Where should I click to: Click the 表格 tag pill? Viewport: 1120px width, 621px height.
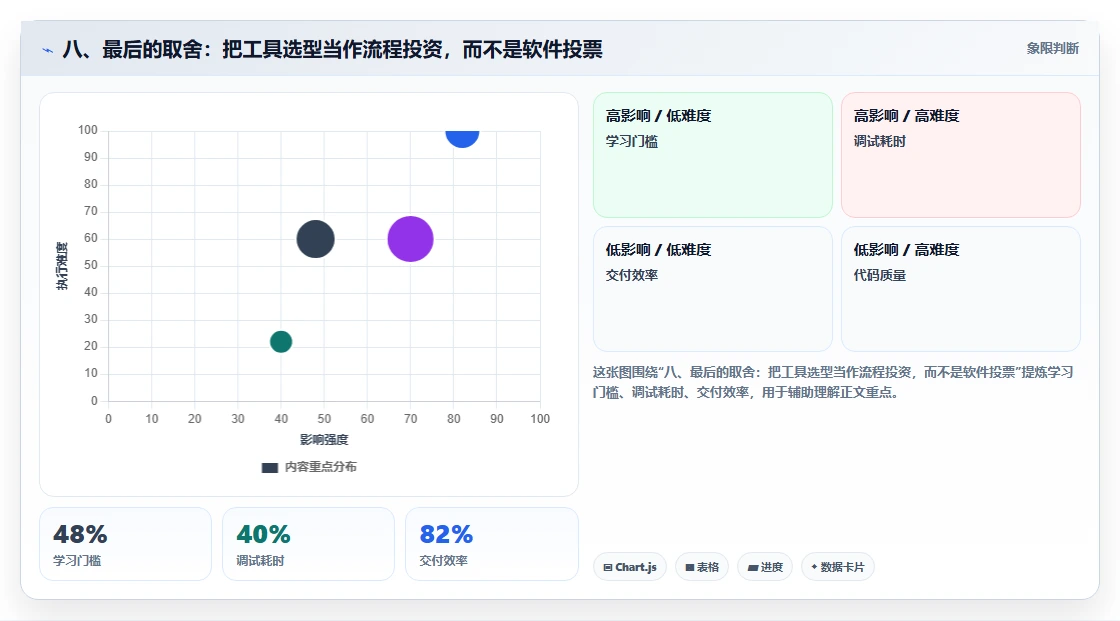tap(702, 567)
